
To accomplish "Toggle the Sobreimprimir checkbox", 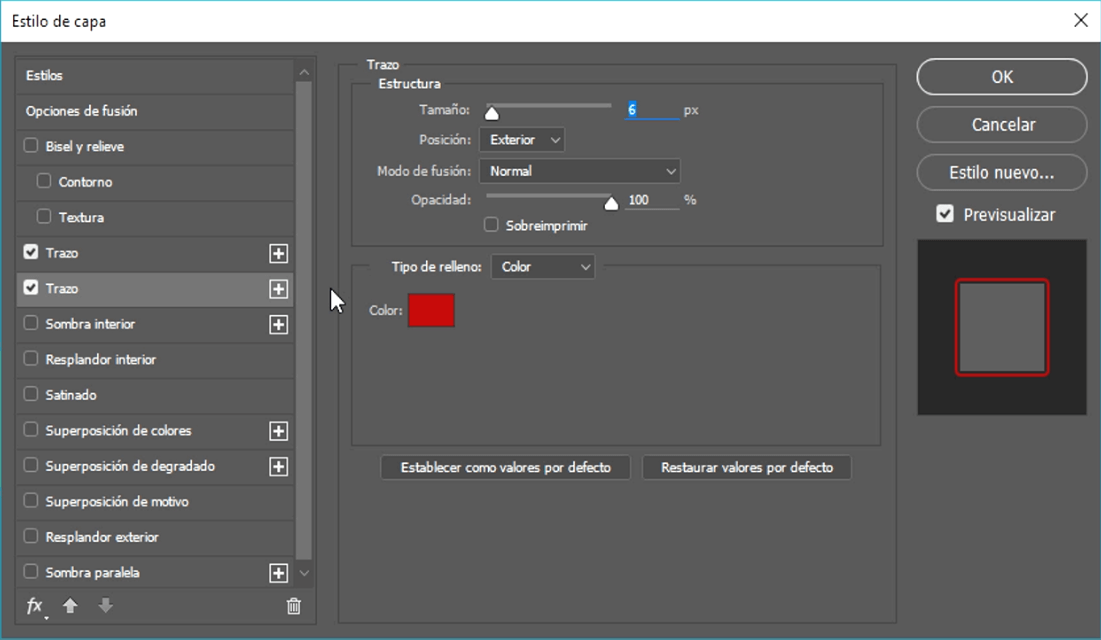I will tap(491, 225).
